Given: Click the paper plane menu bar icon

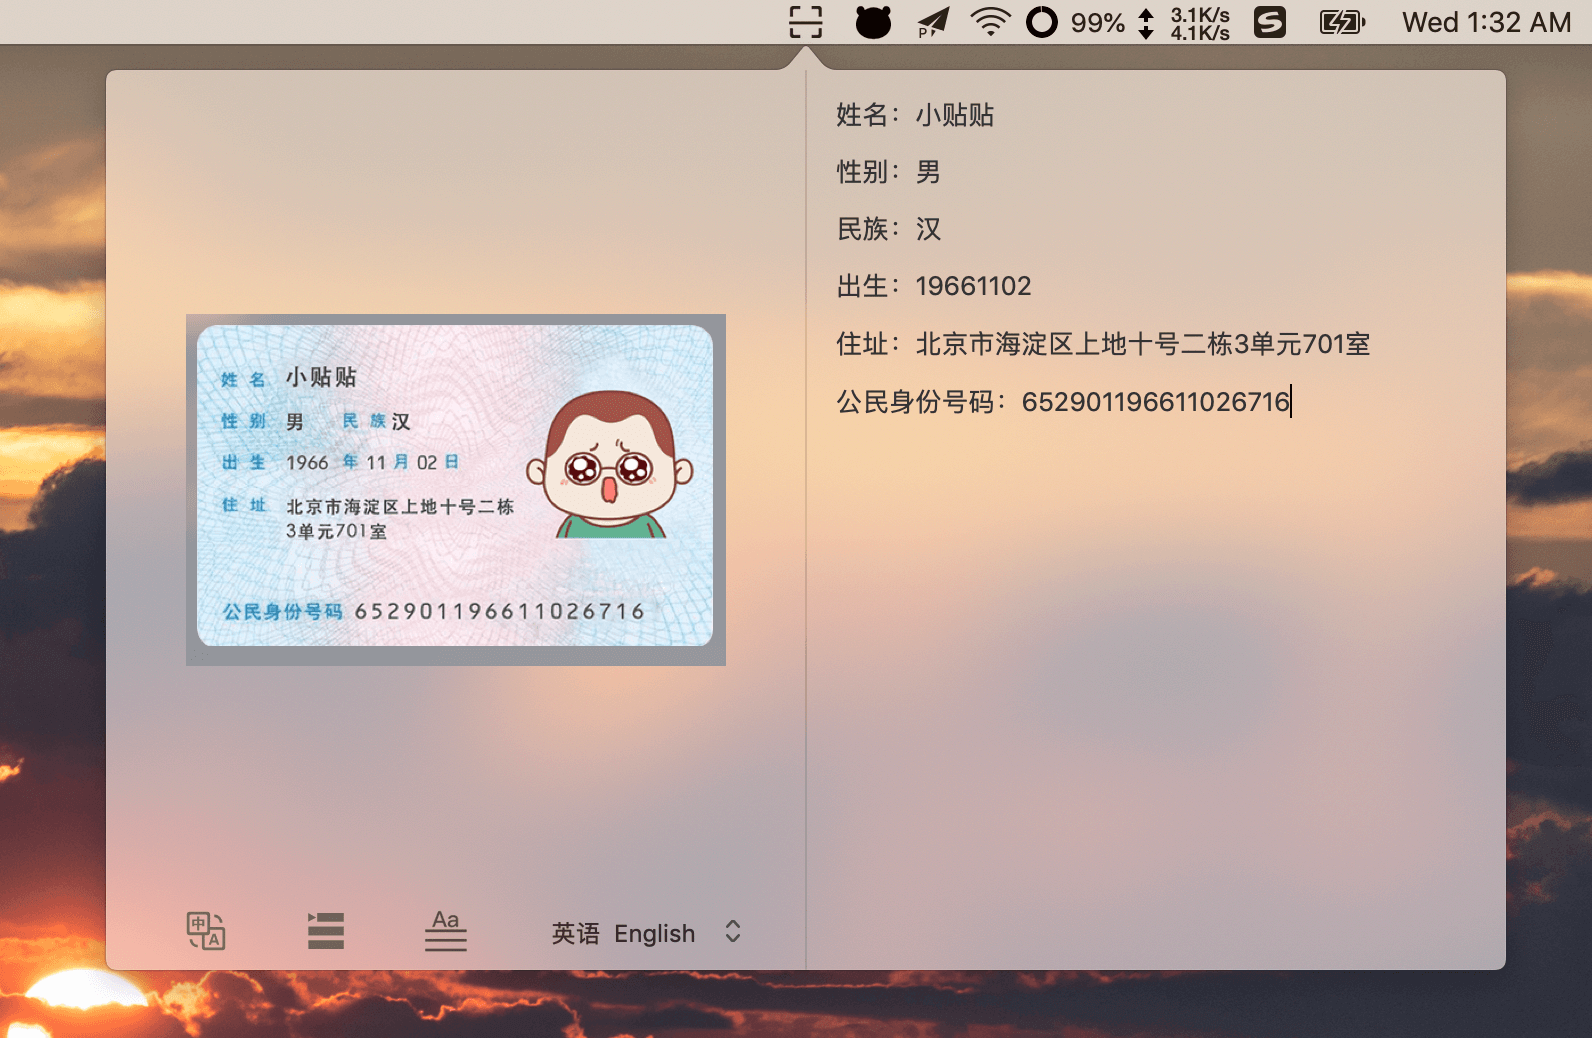Looking at the screenshot, I should coord(933,22).
